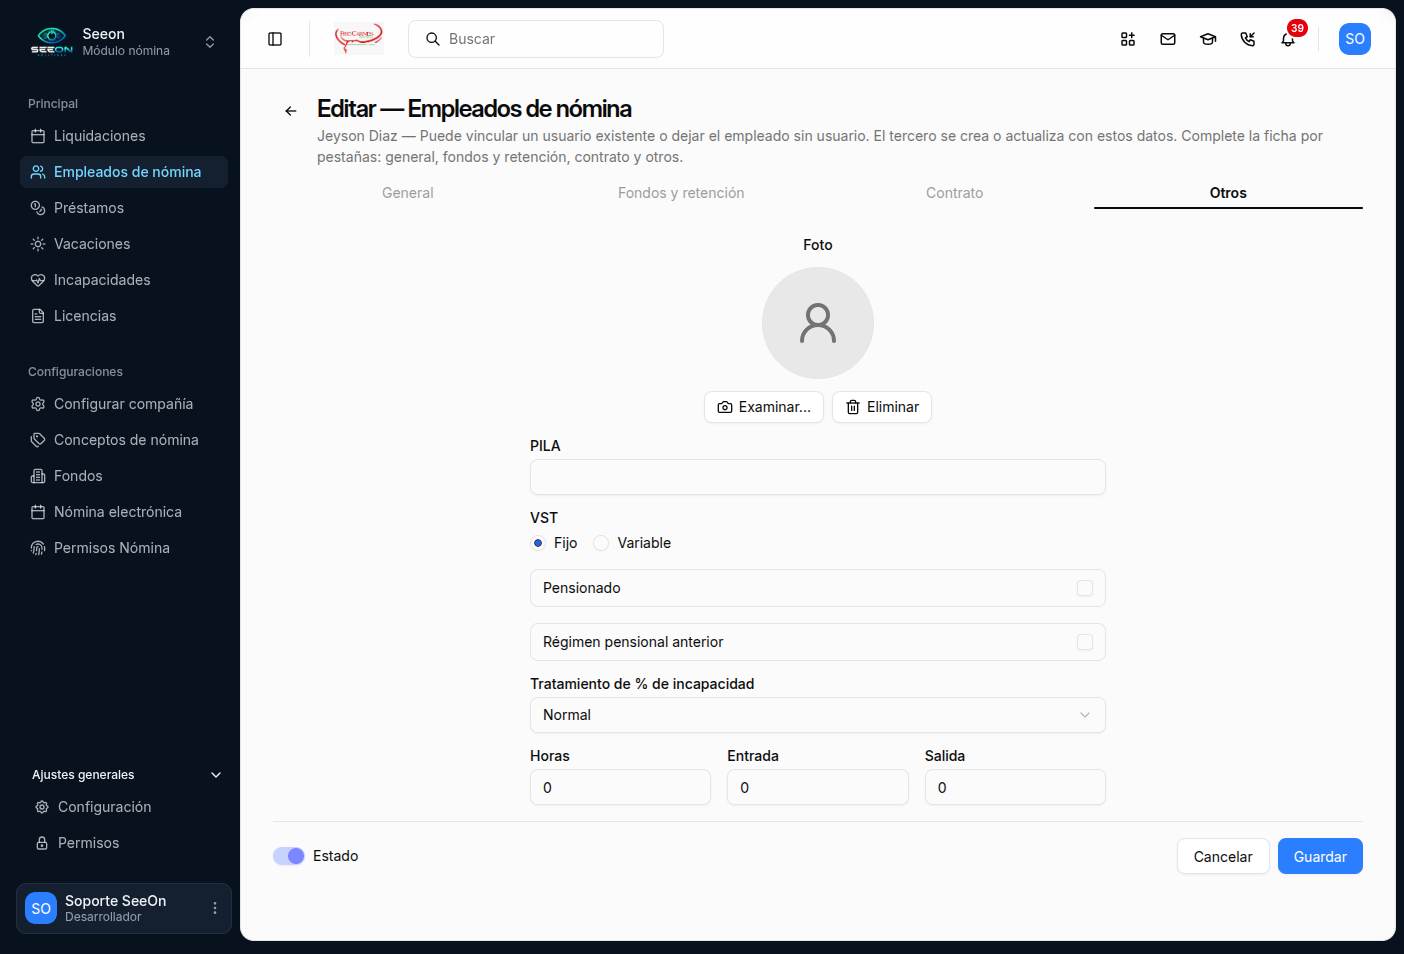Open Préstamos in the sidebar

click(124, 208)
